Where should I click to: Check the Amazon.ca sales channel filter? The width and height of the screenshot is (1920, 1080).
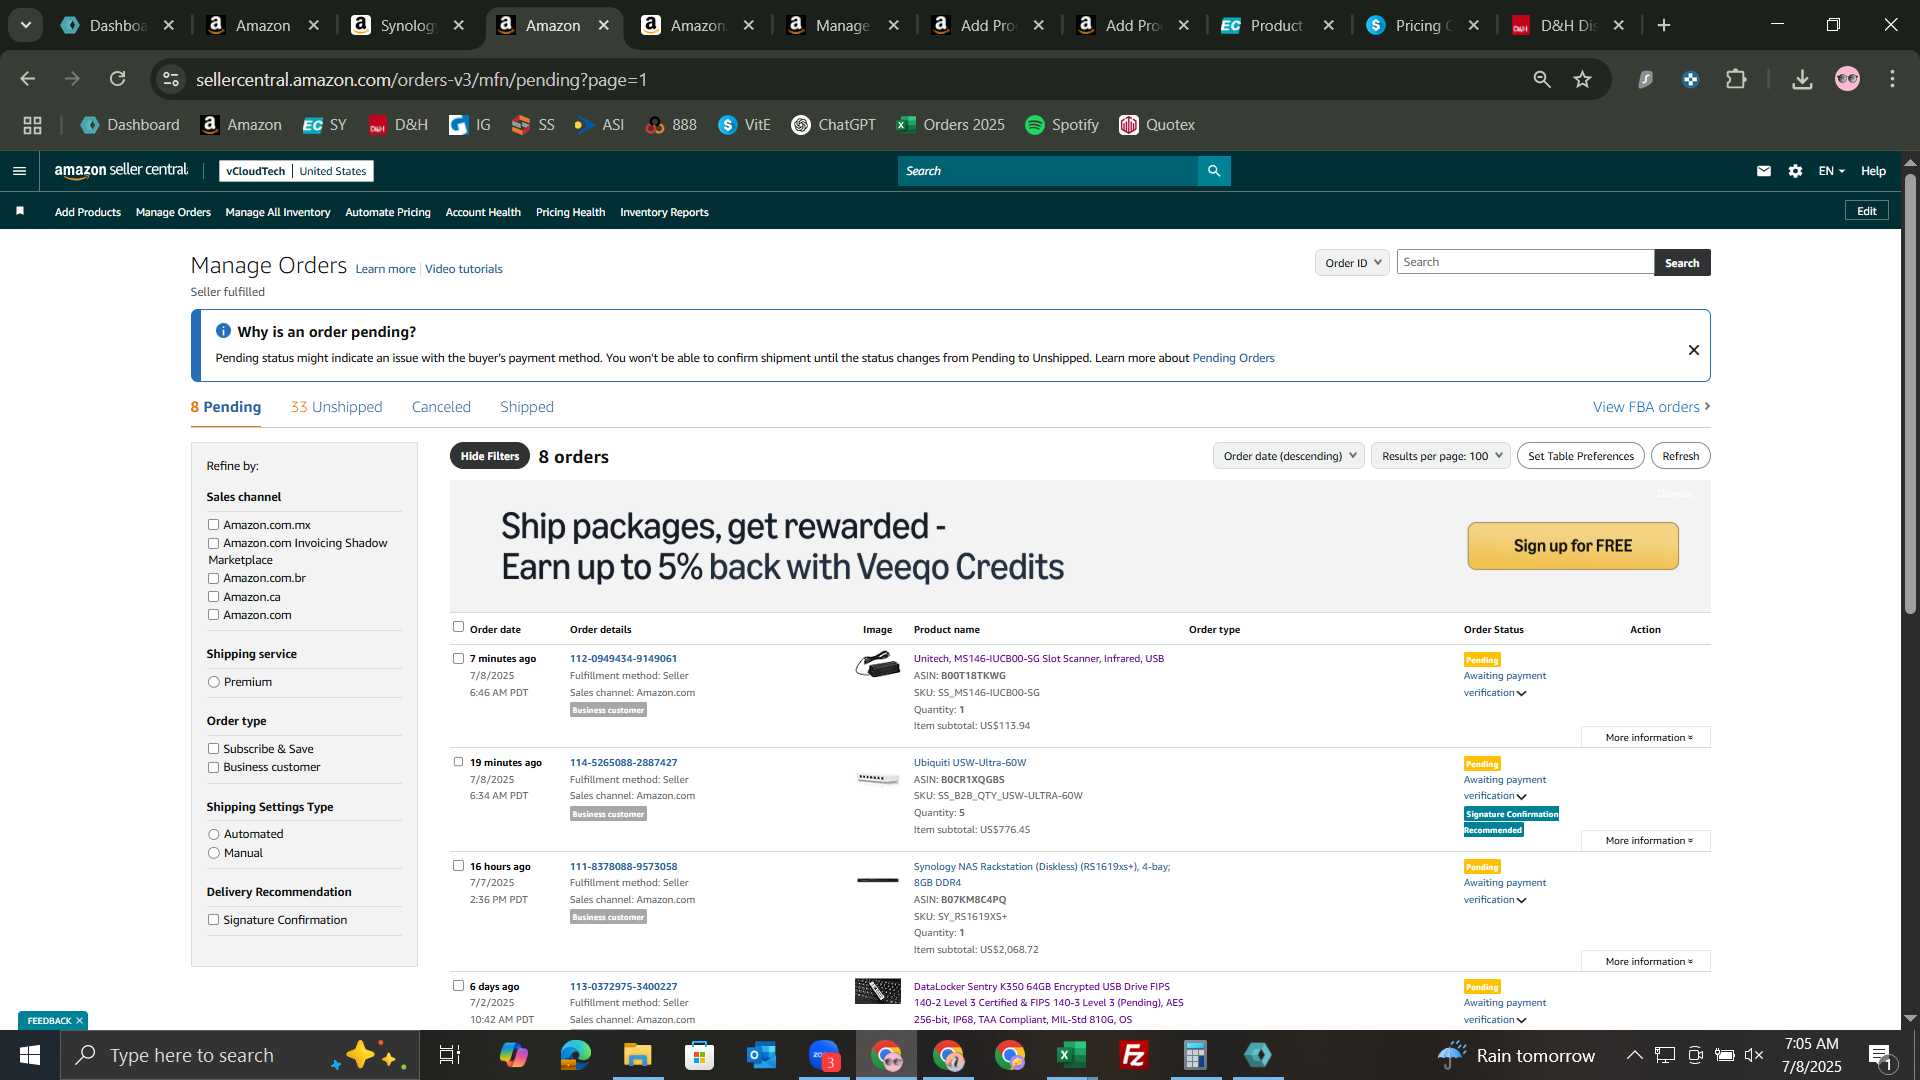click(x=213, y=597)
